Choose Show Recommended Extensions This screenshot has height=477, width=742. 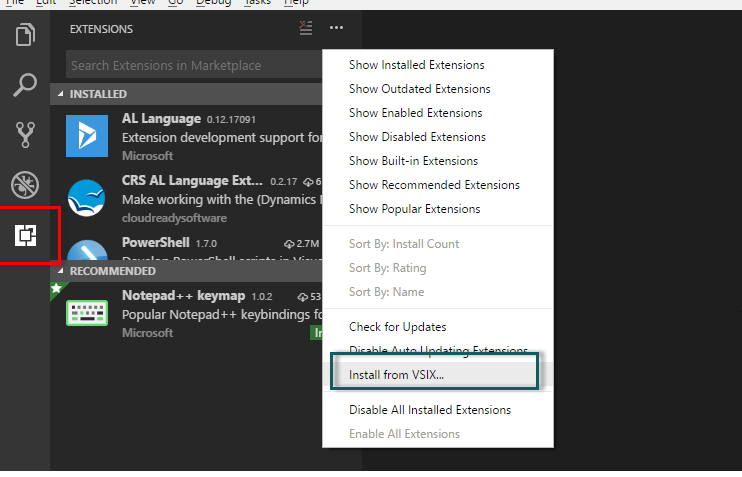click(x=434, y=185)
